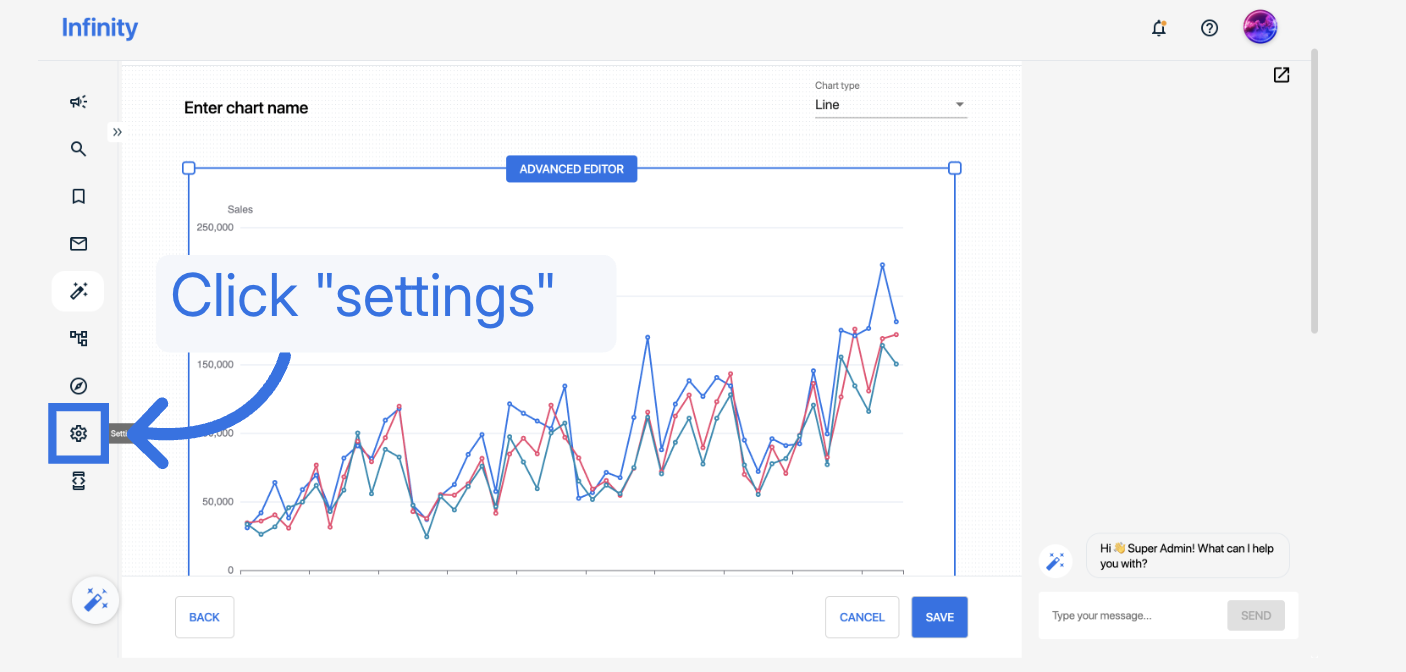This screenshot has height=672, width=1406.
Task: Select the magic wand sidebar icon
Action: pos(78,291)
